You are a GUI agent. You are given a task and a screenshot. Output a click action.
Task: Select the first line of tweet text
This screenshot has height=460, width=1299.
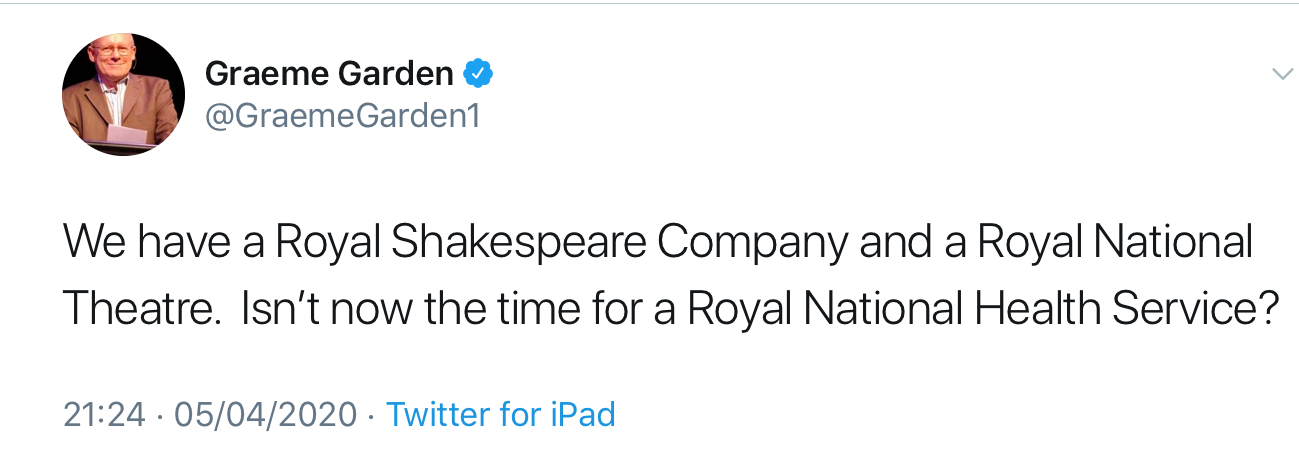coord(659,245)
